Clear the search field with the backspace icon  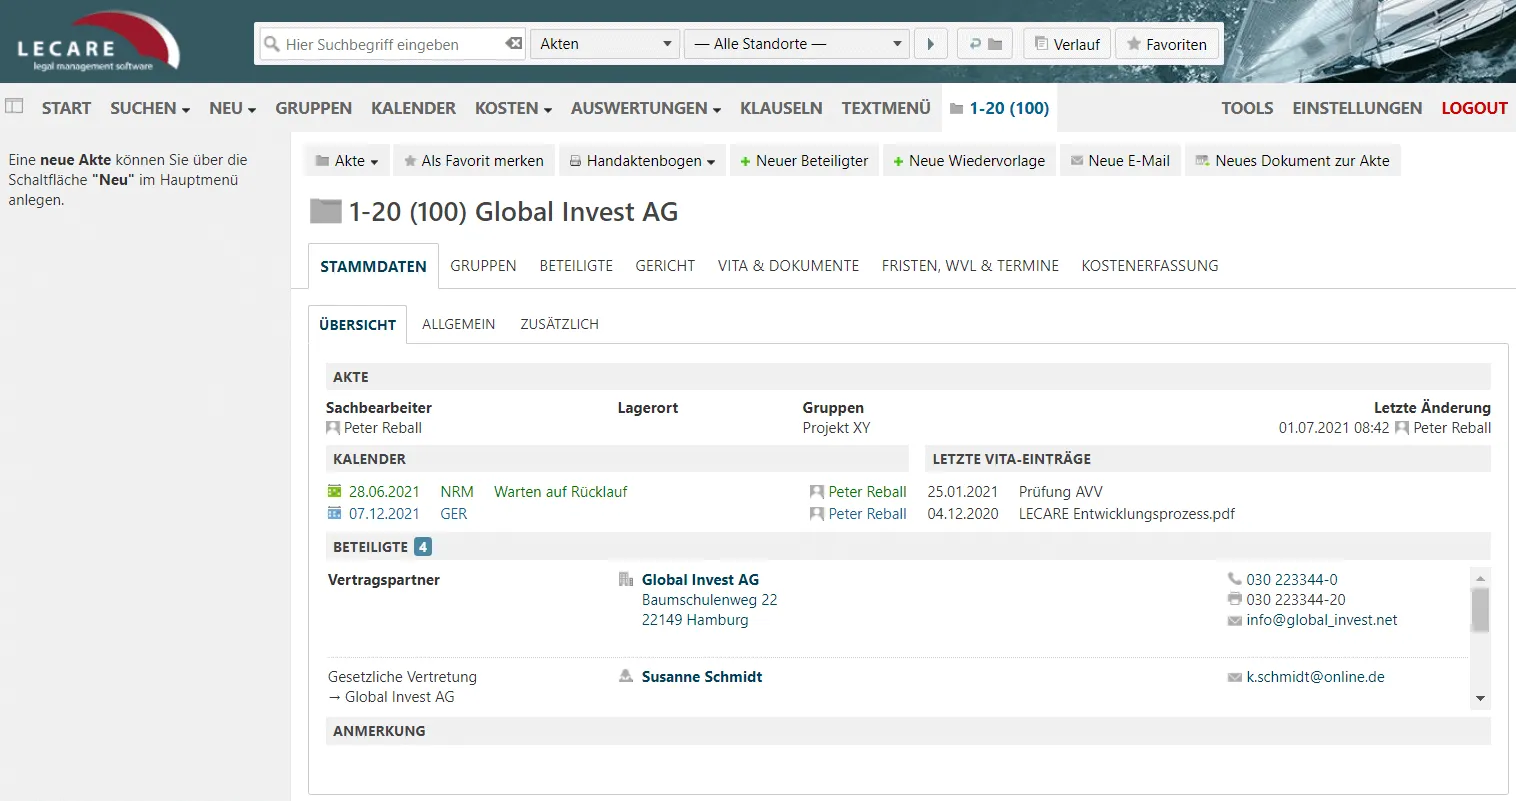point(513,44)
